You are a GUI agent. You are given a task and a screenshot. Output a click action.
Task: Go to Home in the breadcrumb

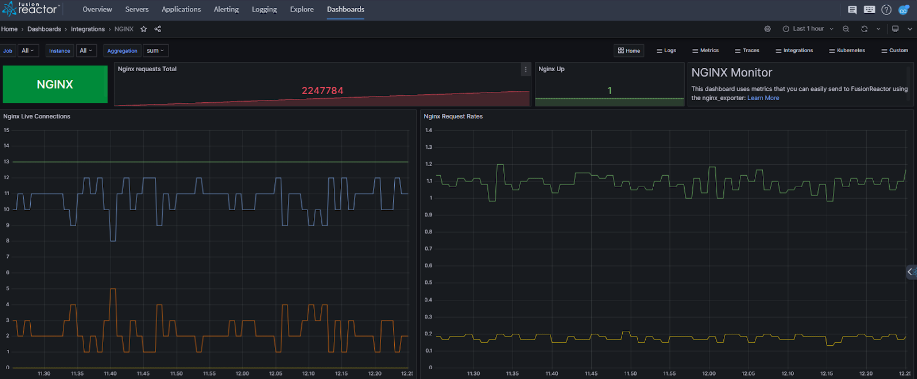9,29
